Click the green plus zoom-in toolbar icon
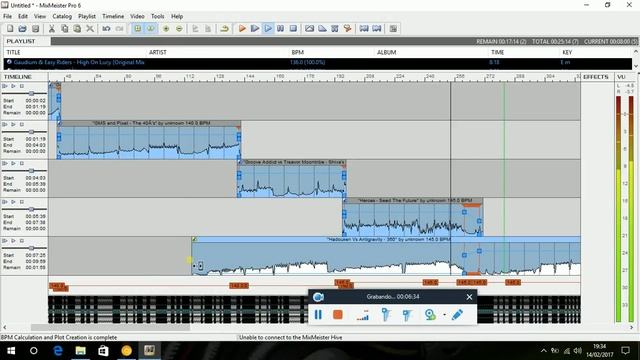This screenshot has height=360, width=640. click(166, 29)
